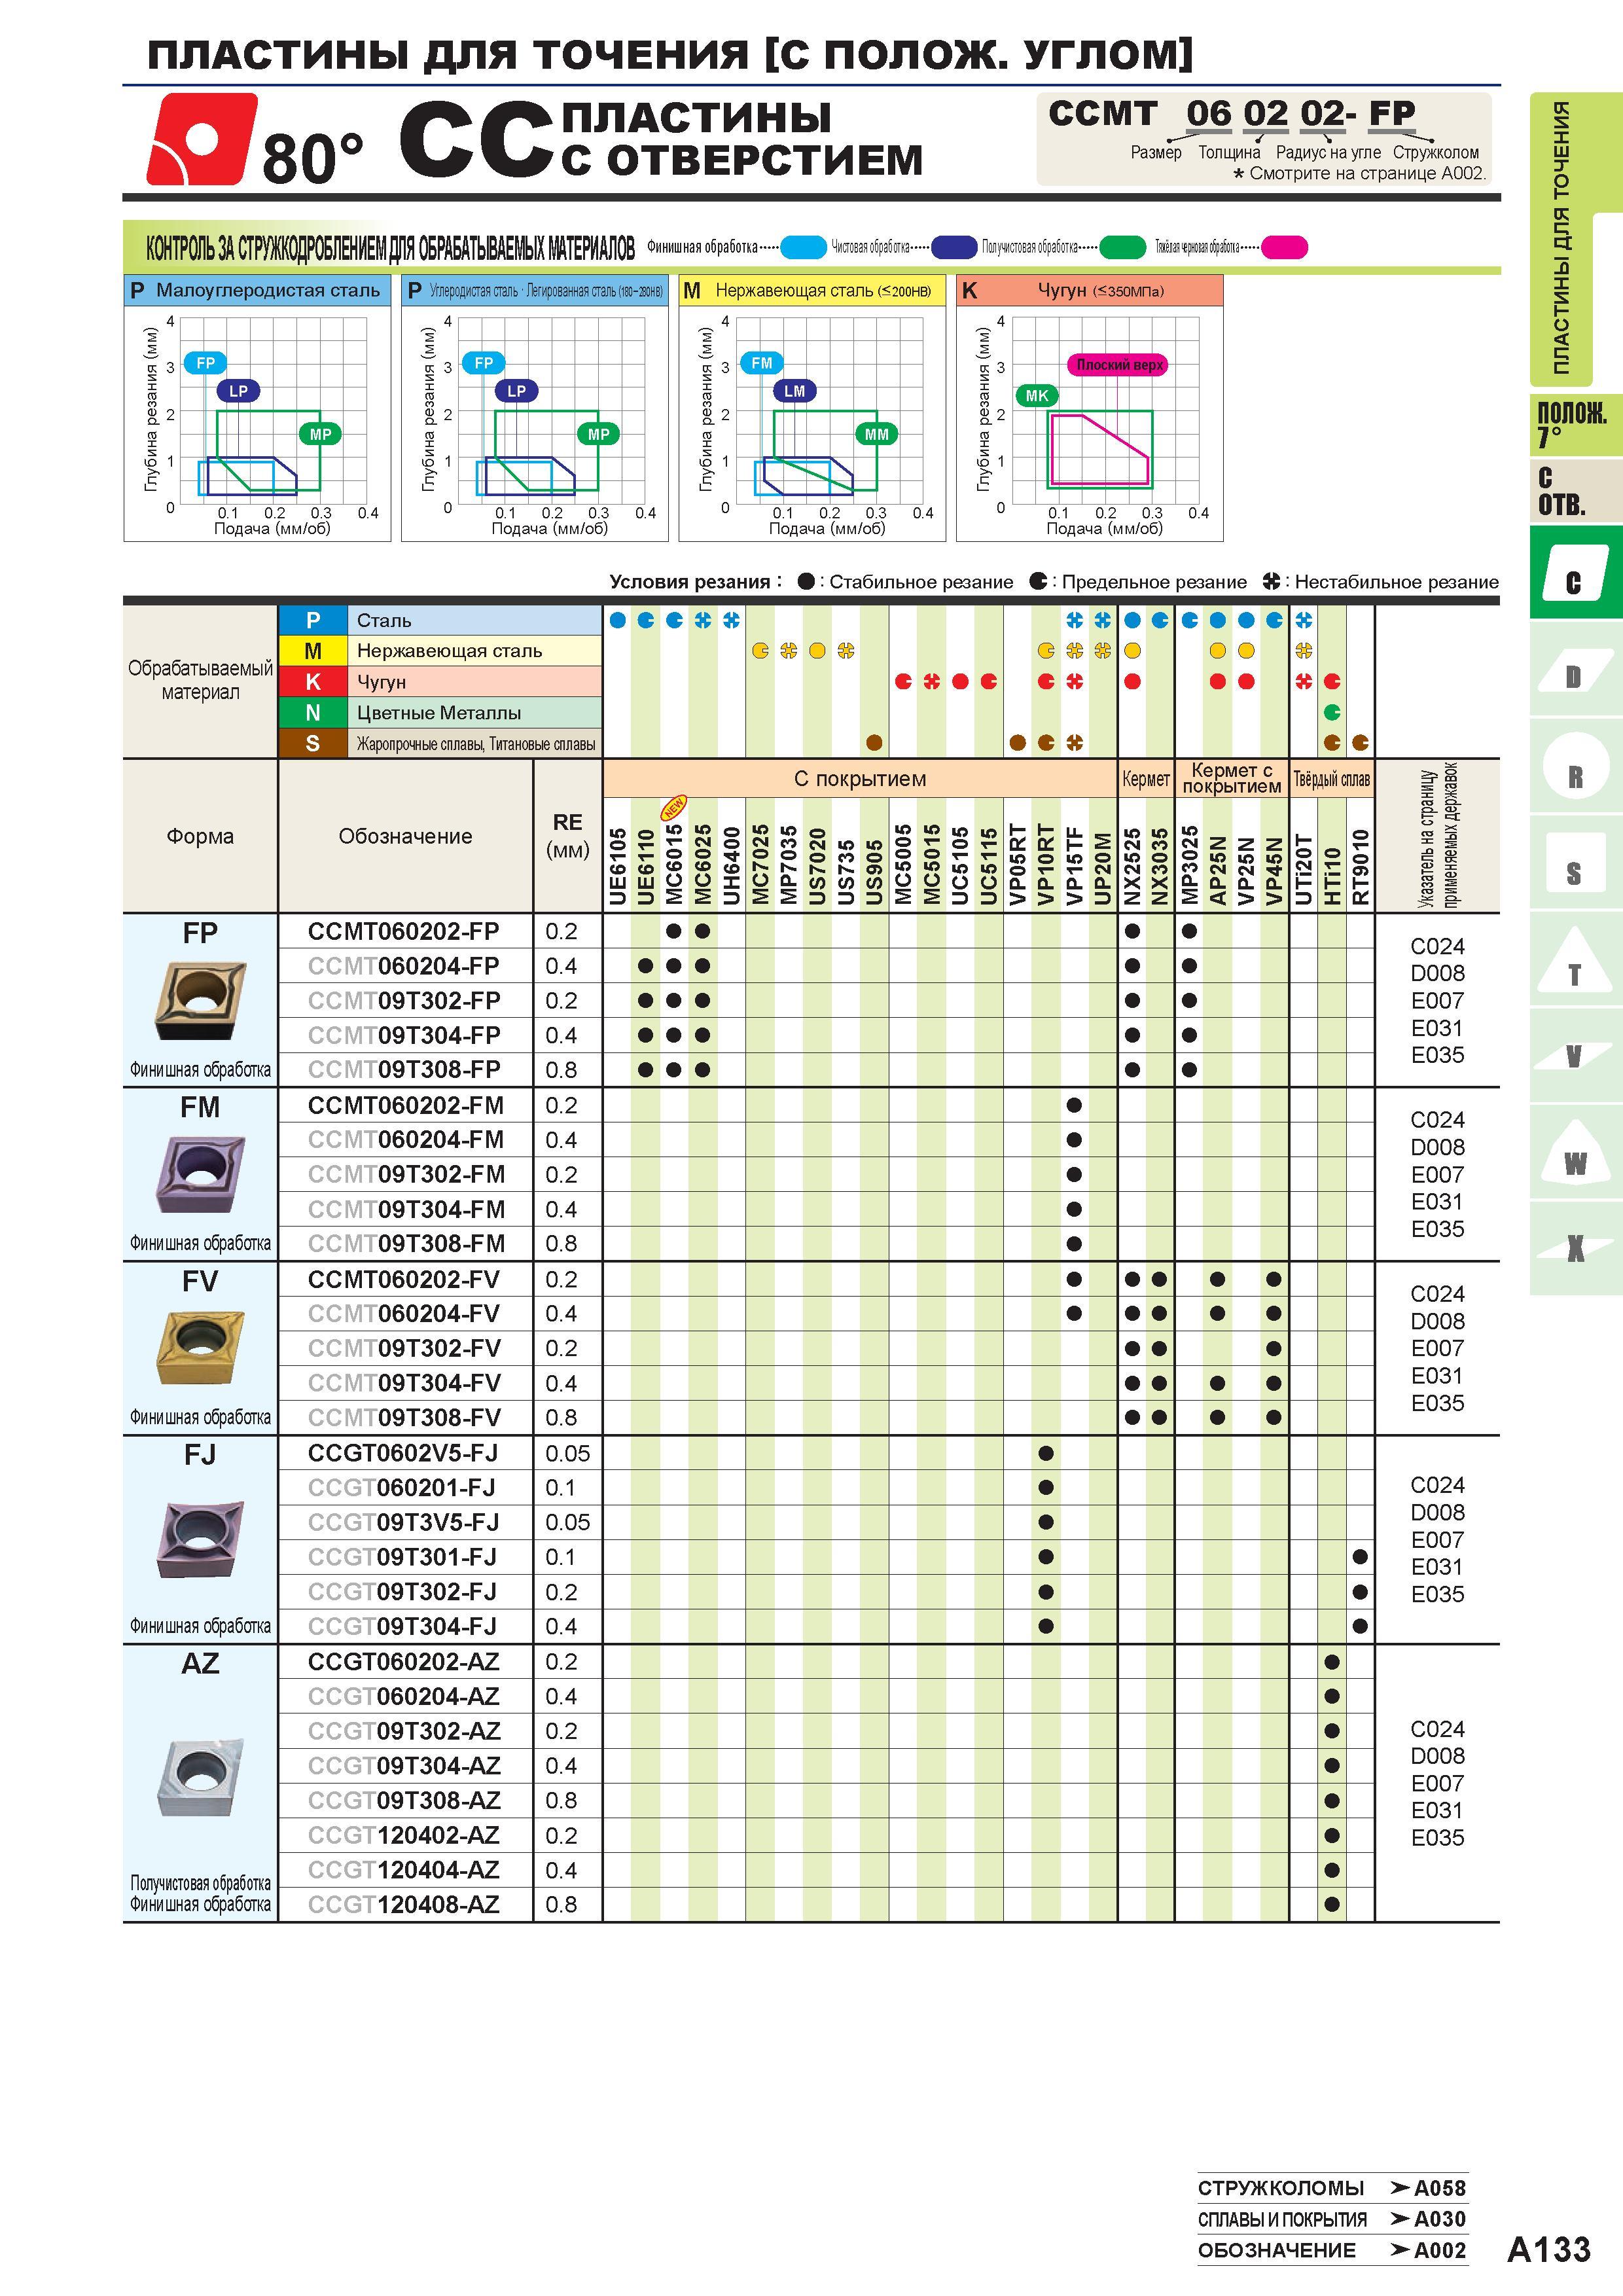Image resolution: width=1623 pixels, height=2296 pixels.
Task: Click the AZ silver insert photo
Action: (200, 1778)
